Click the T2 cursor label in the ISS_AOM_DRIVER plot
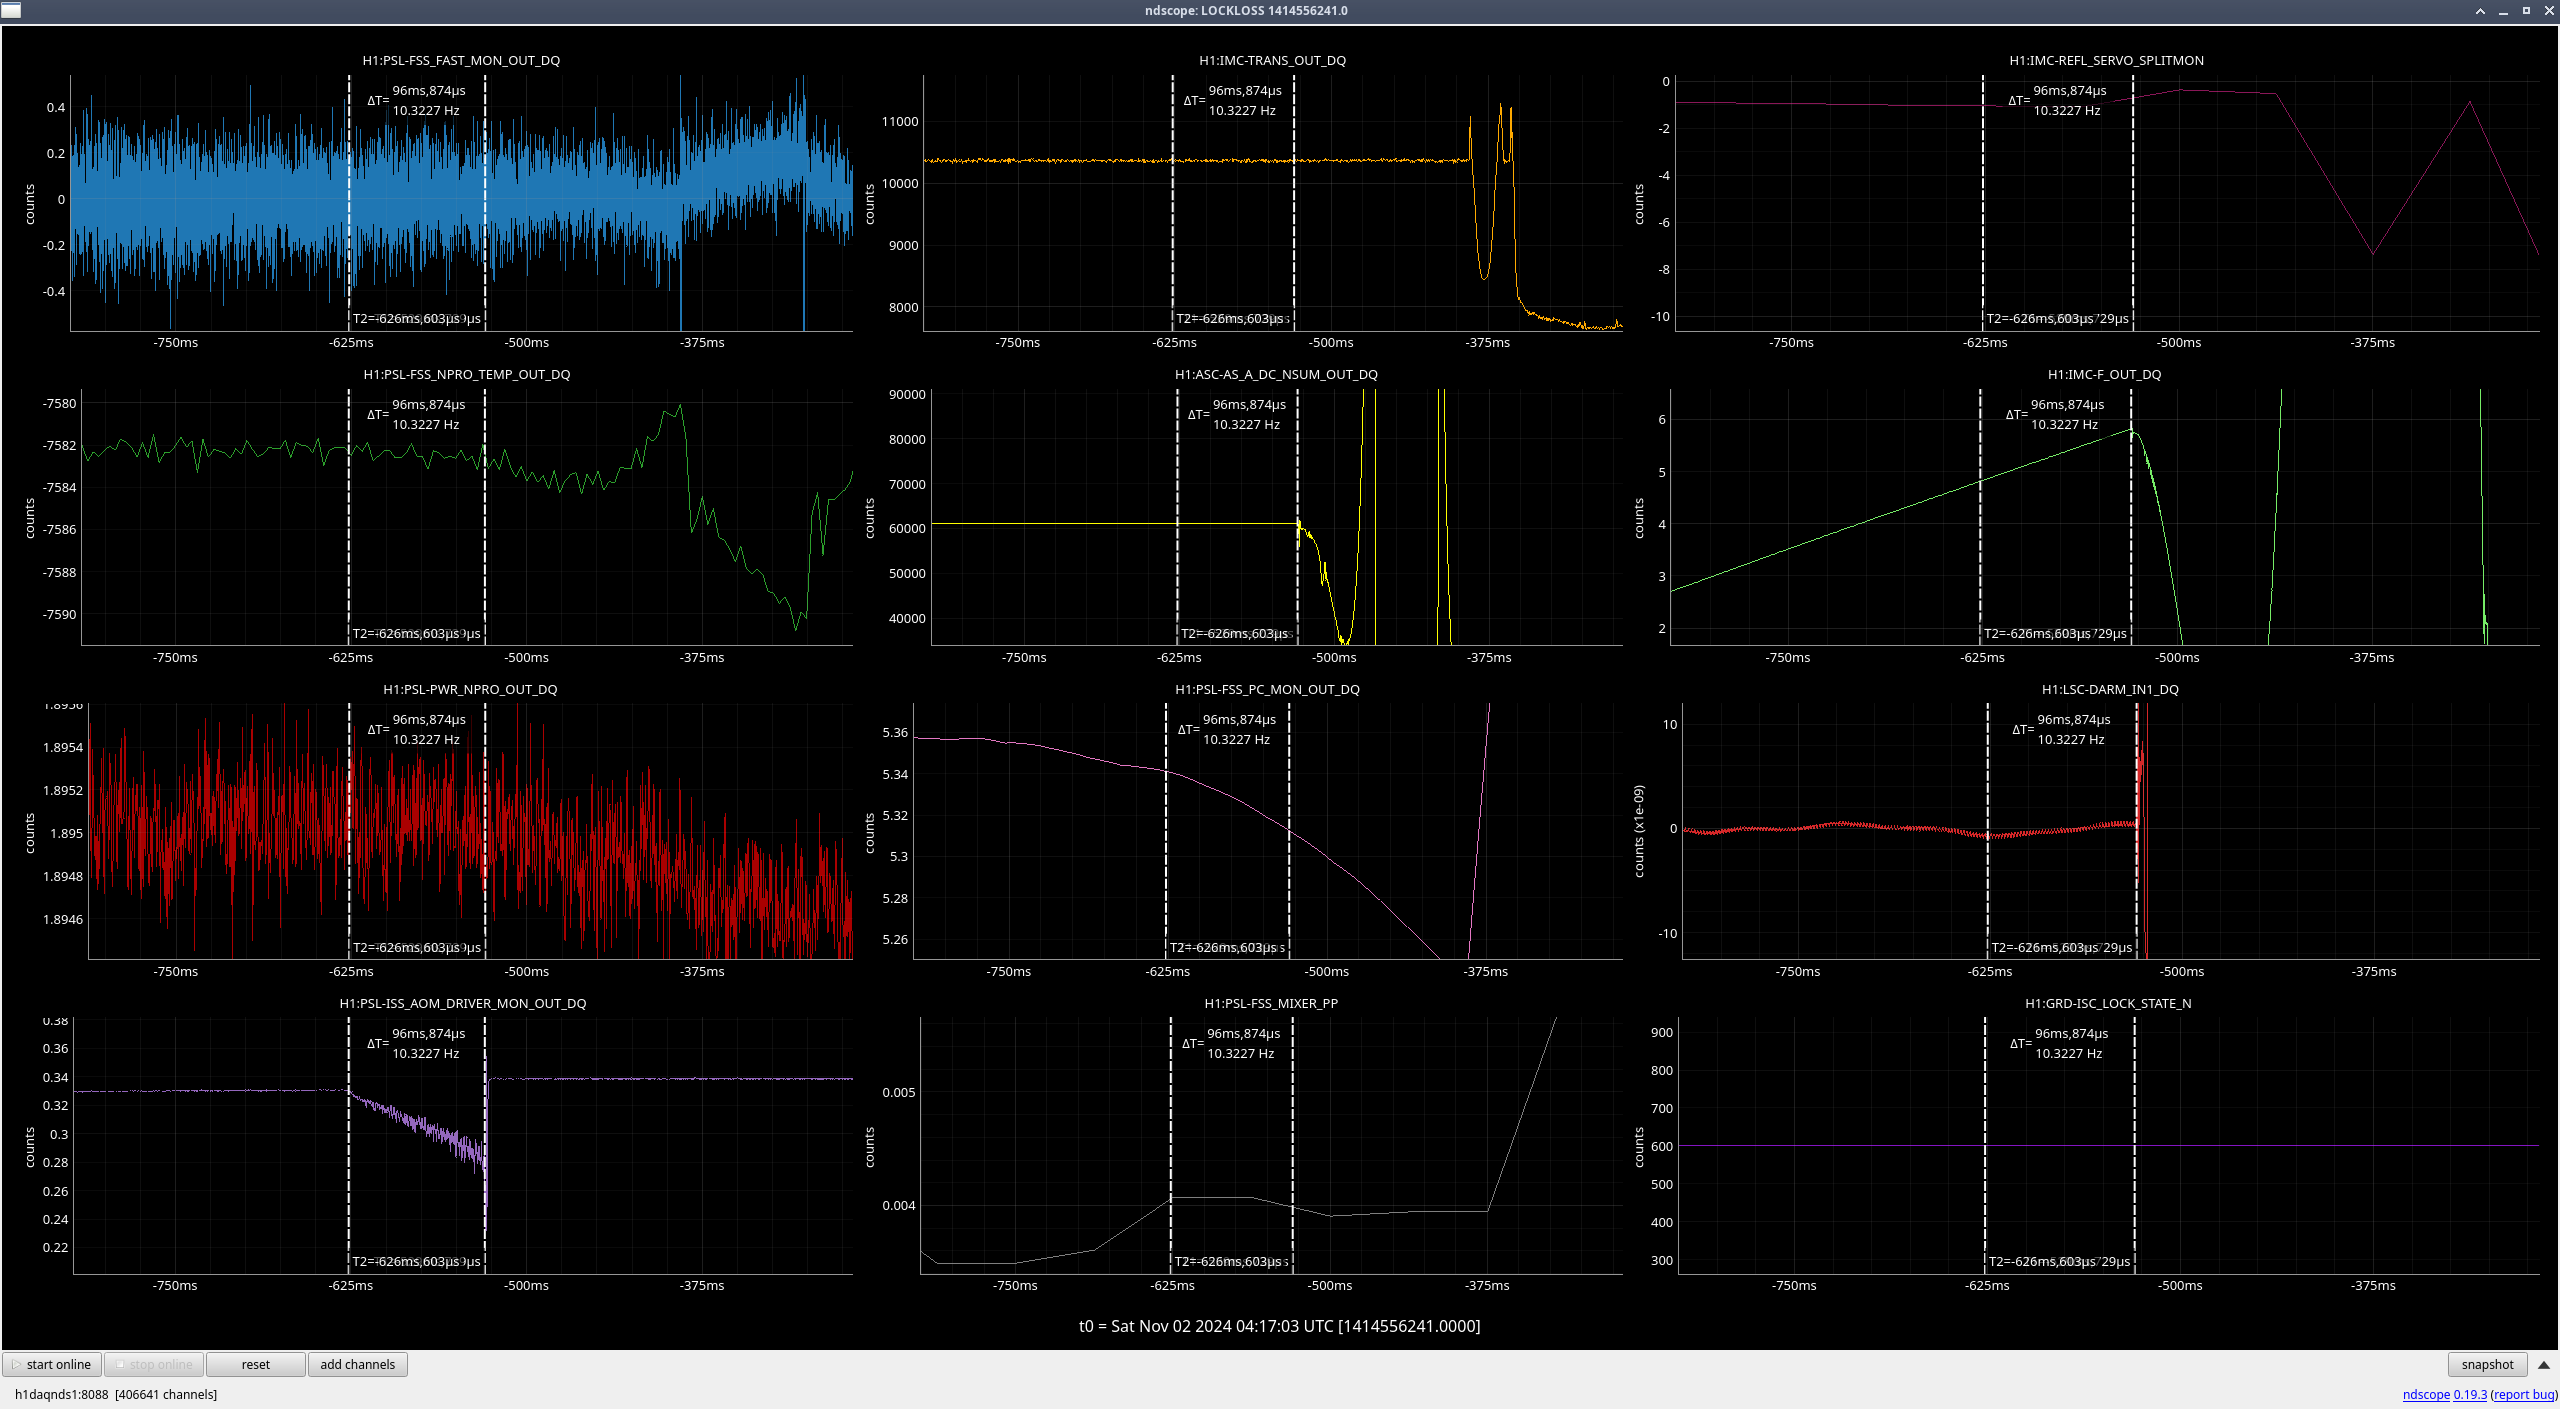 tap(416, 1261)
